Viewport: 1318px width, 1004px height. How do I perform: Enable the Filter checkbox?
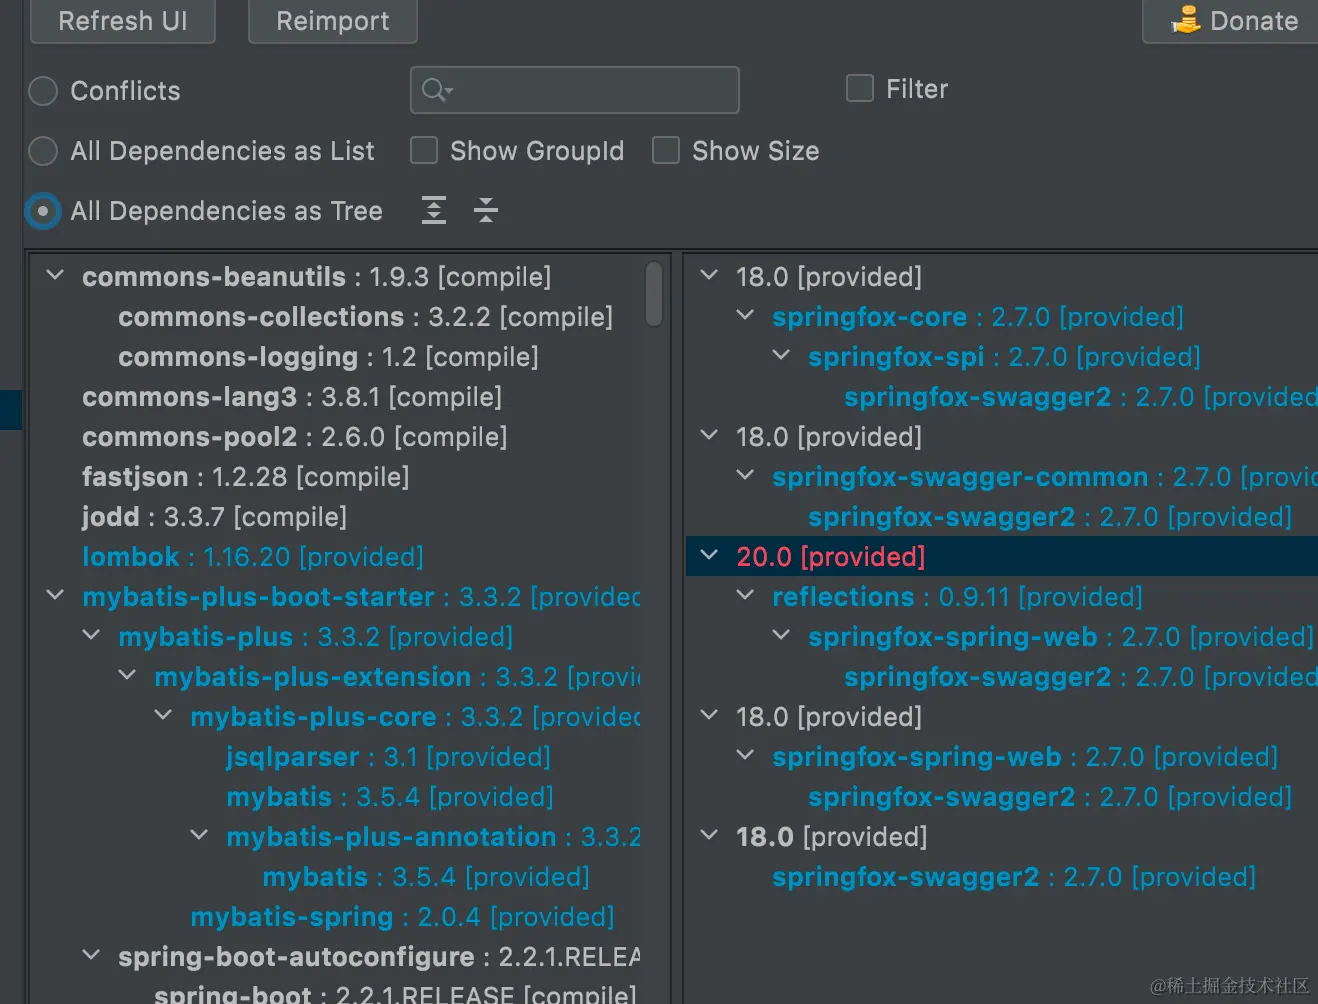click(x=860, y=88)
